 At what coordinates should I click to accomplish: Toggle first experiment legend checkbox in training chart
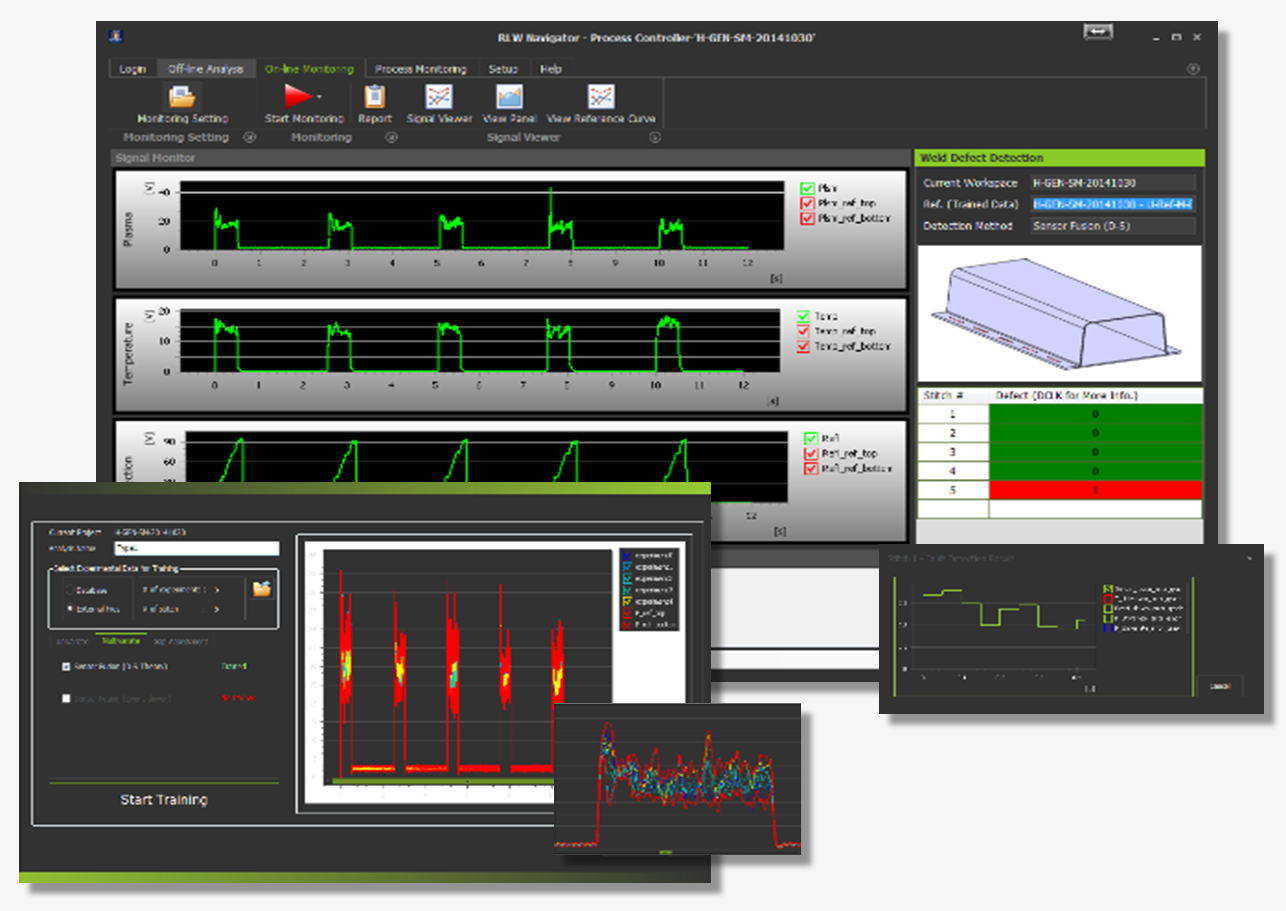626,554
